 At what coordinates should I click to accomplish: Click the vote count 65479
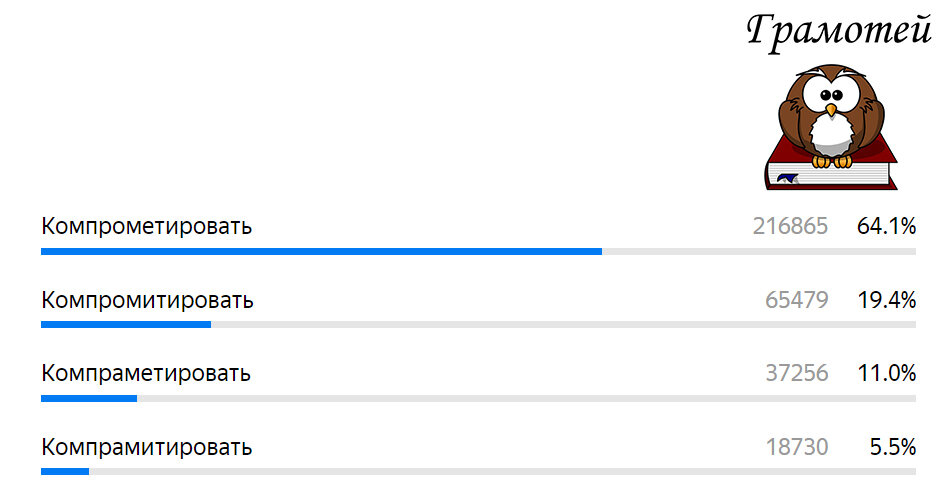click(x=797, y=300)
